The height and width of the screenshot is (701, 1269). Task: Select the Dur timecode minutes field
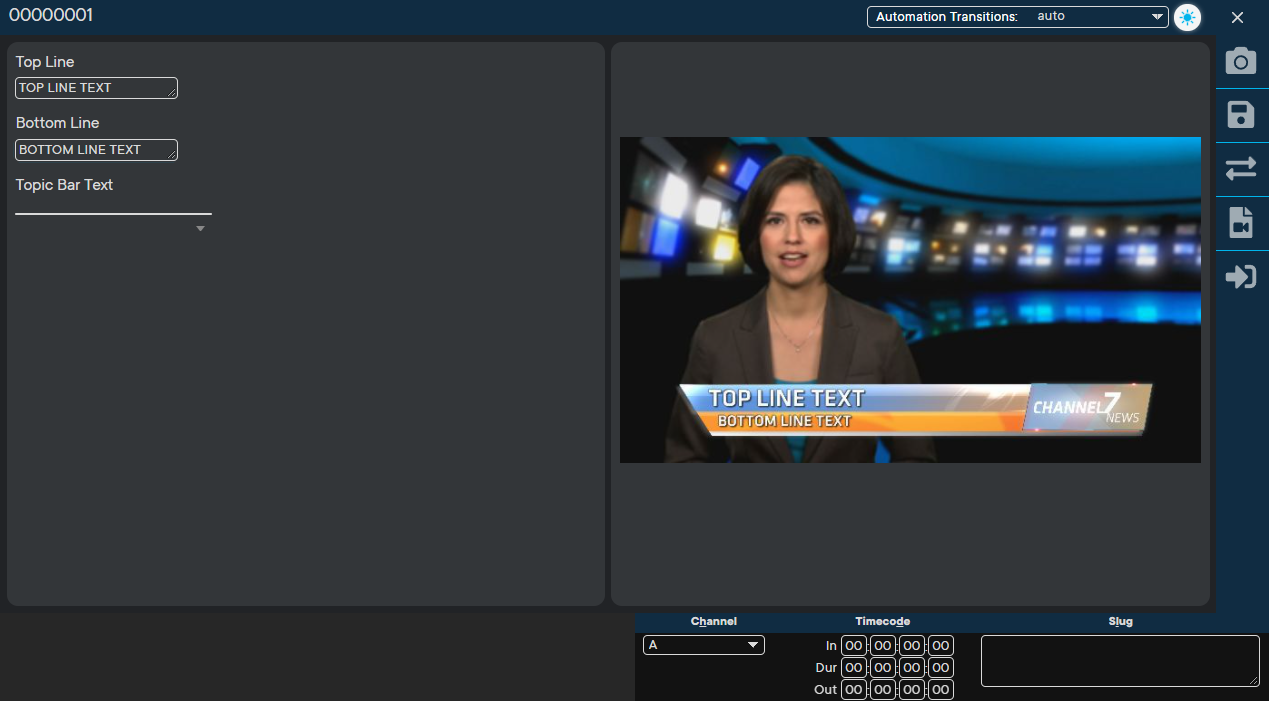coord(882,668)
